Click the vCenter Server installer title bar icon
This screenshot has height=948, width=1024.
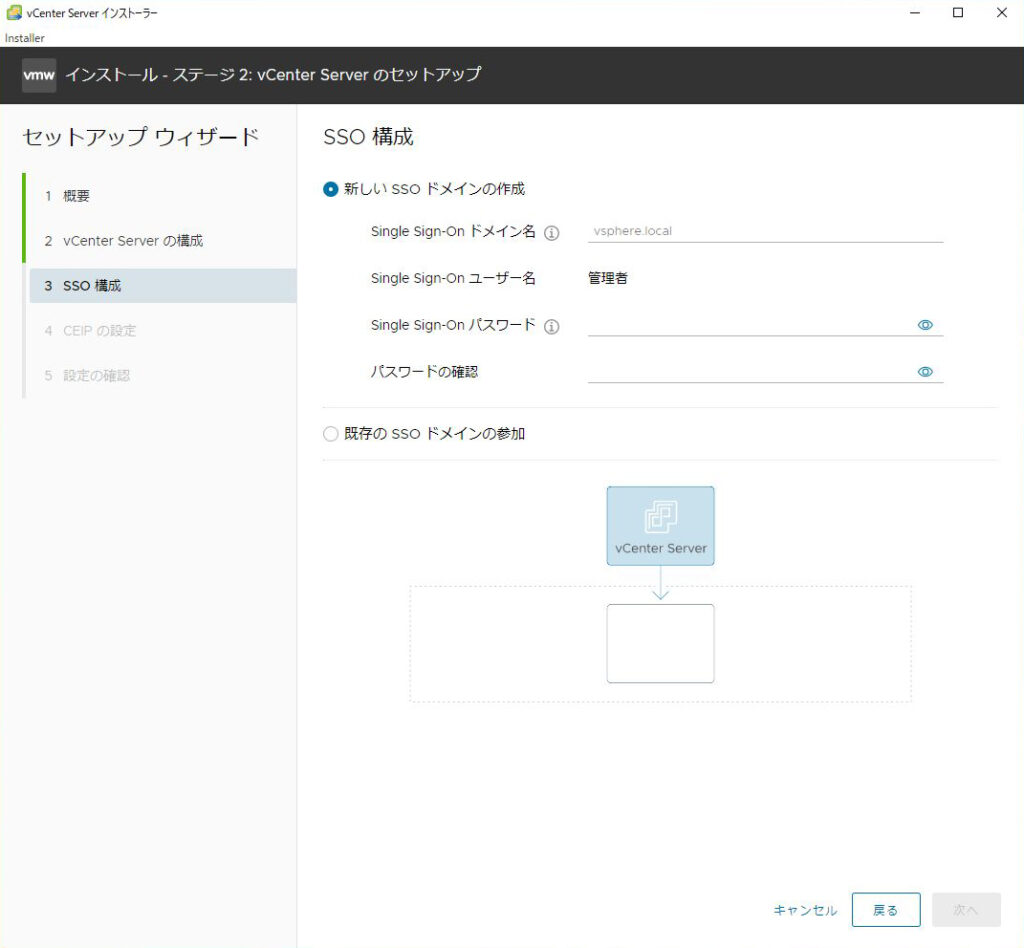[x=14, y=12]
